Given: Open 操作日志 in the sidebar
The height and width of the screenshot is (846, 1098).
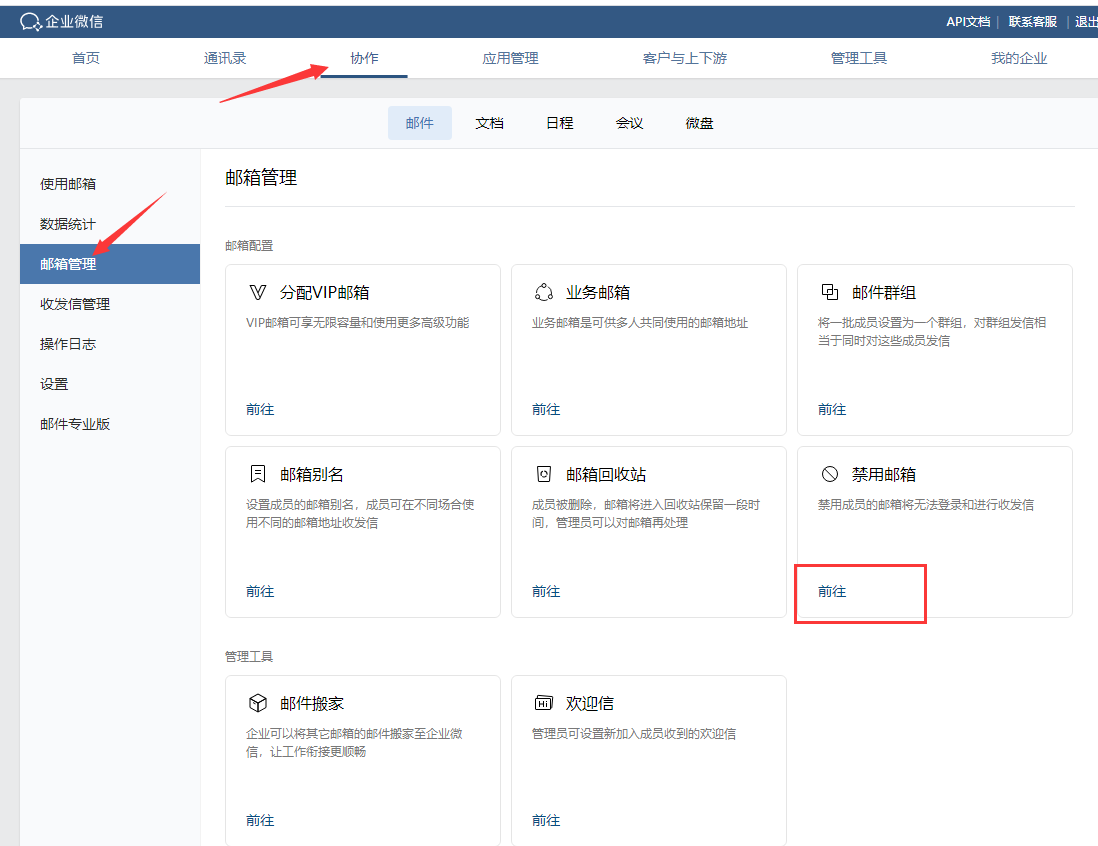Looking at the screenshot, I should coord(68,344).
